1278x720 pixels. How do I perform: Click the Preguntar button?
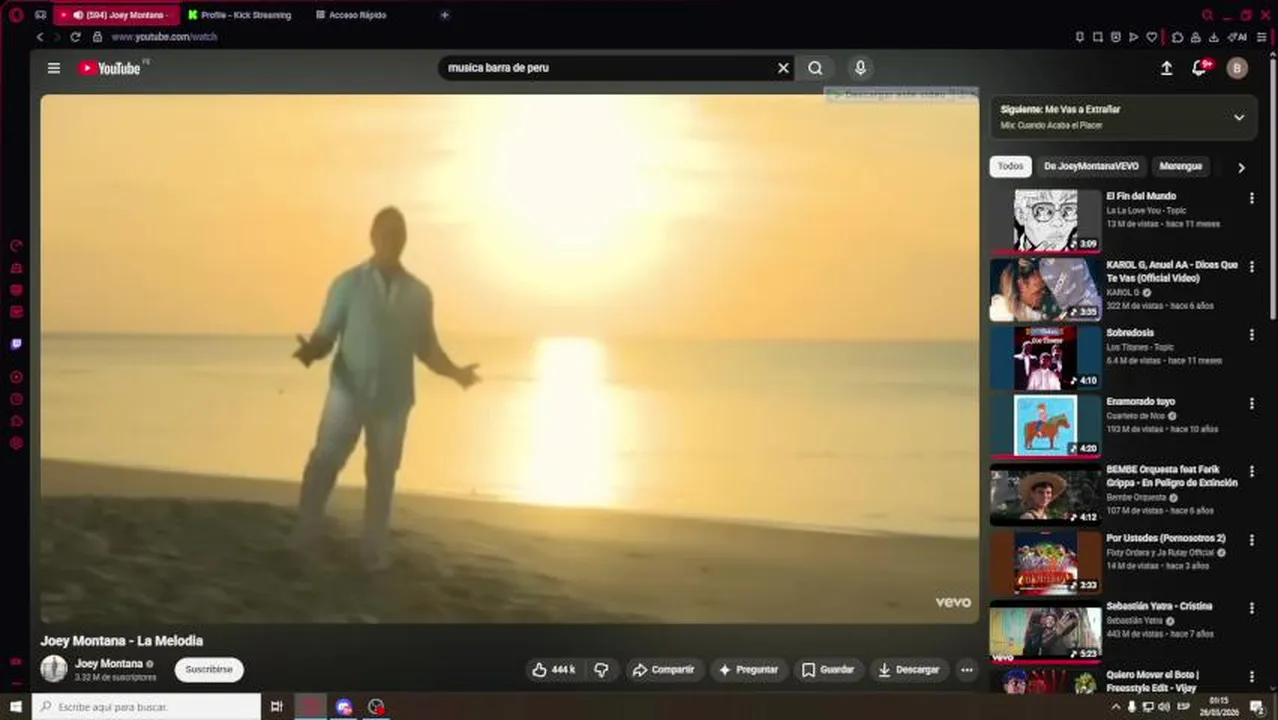click(748, 670)
